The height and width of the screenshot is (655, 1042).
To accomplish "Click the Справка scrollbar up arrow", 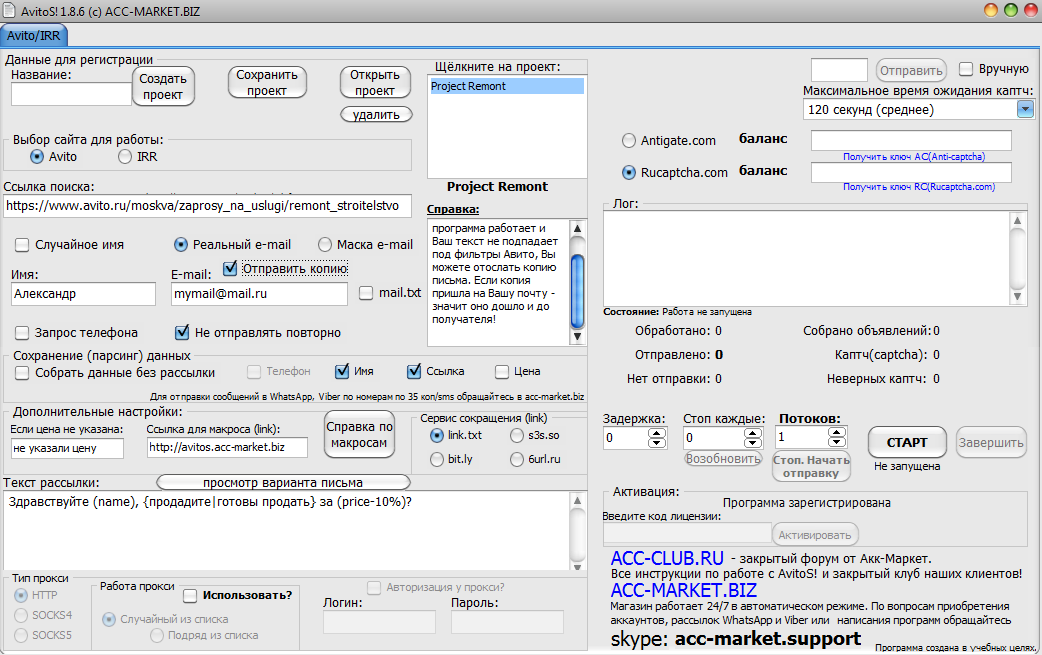I will (x=577, y=228).
